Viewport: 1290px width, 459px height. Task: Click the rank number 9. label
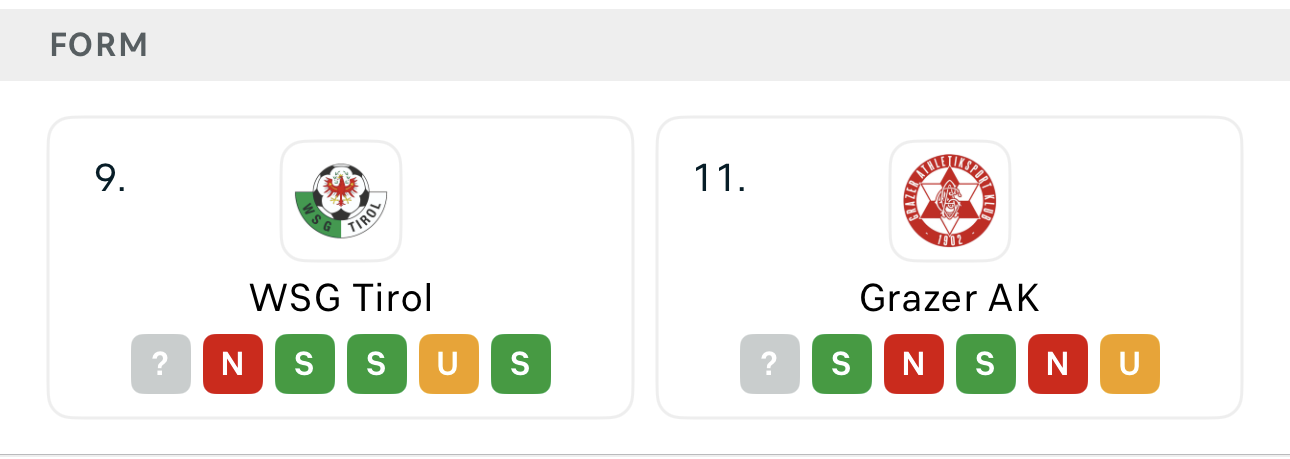[x=110, y=178]
